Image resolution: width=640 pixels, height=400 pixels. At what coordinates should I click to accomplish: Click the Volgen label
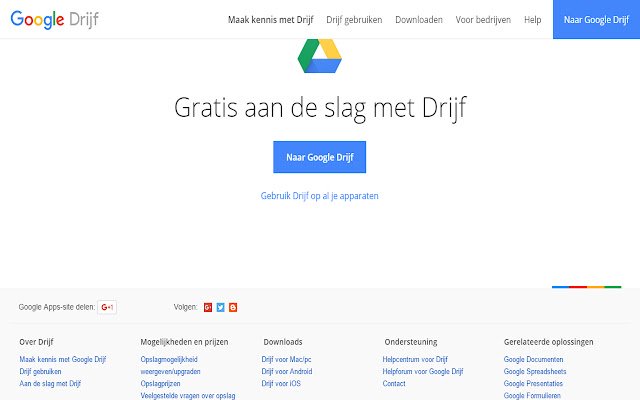point(185,307)
